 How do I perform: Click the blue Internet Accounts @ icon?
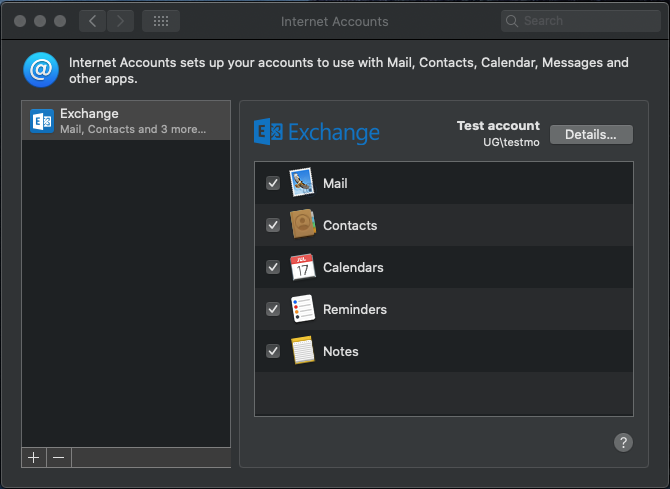point(41,71)
